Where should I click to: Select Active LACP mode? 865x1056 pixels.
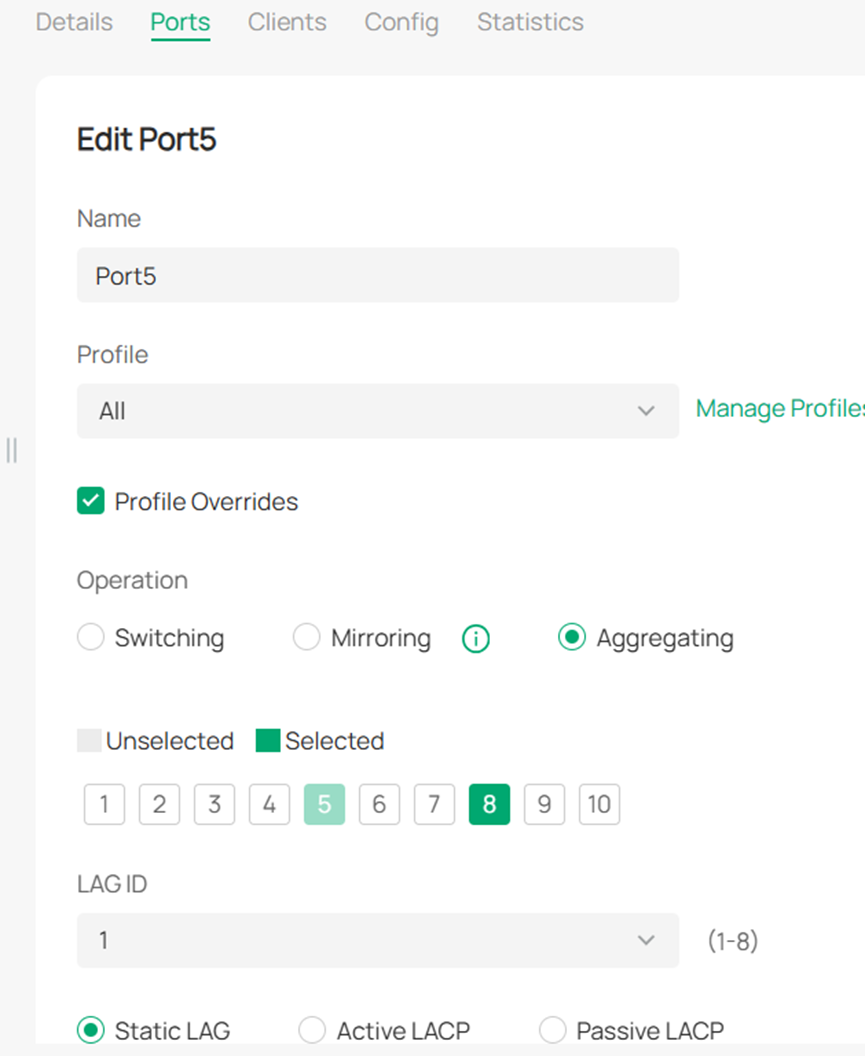pyautogui.click(x=313, y=1030)
